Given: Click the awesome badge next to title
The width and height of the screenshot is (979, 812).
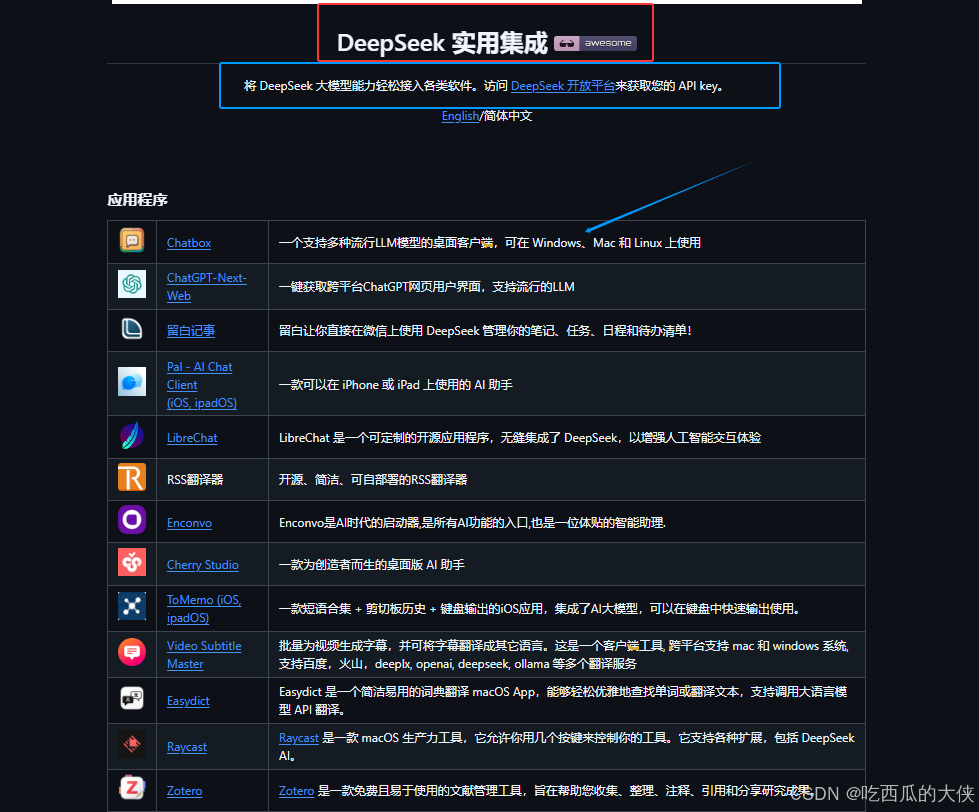Looking at the screenshot, I should (595, 43).
